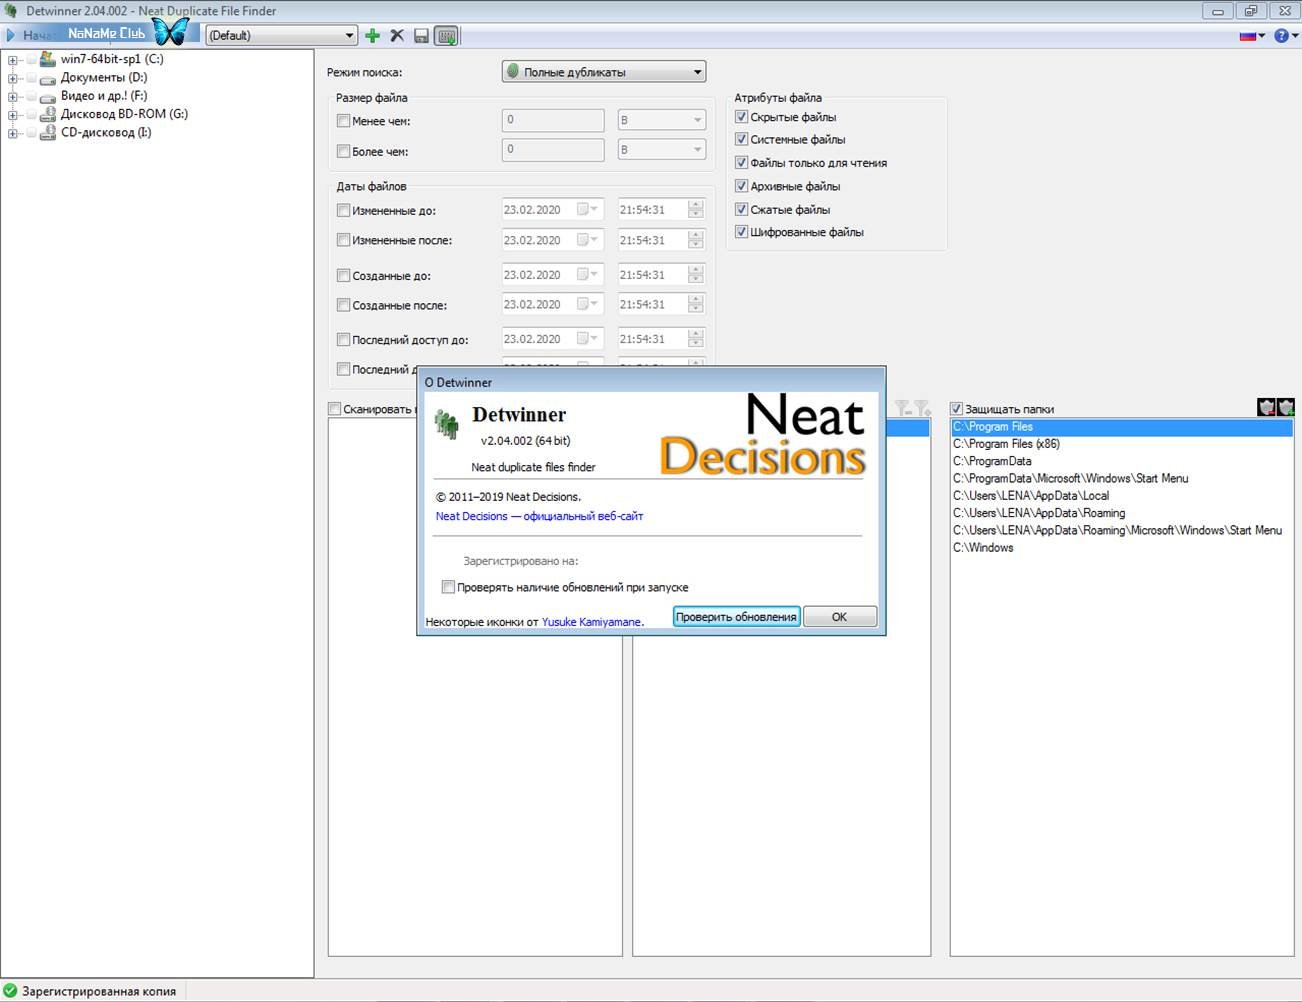
Task: Click the Yusuke Kamiyamane link
Action: [x=591, y=622]
